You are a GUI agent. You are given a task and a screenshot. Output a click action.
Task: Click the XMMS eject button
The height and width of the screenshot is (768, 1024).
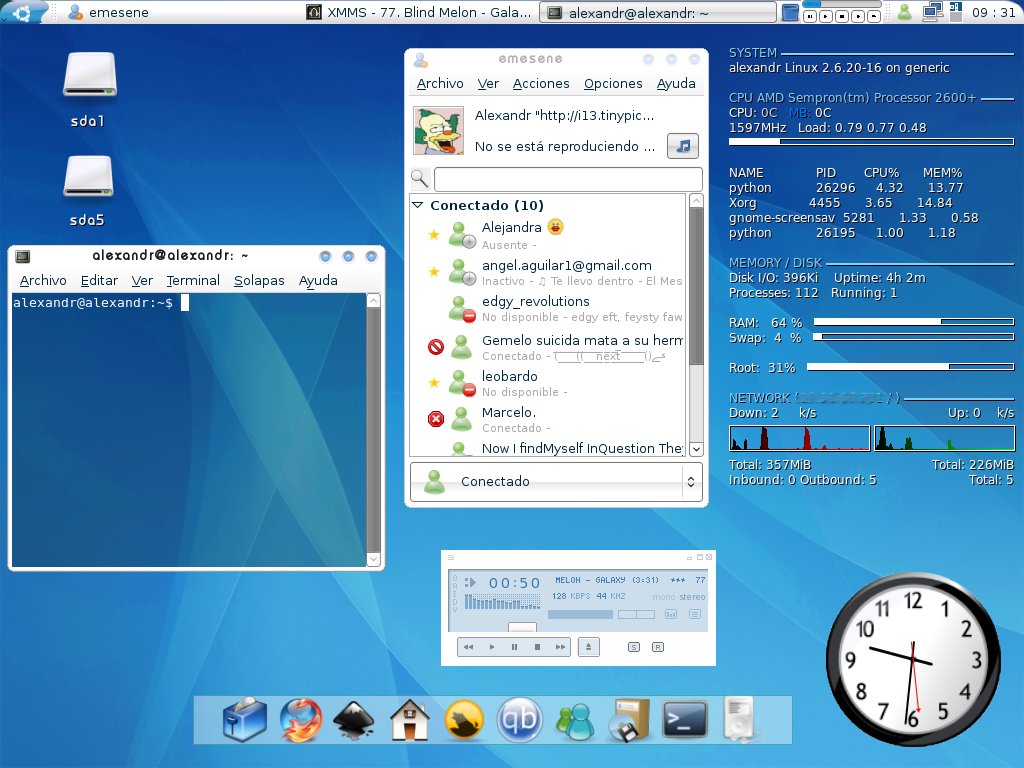point(588,647)
